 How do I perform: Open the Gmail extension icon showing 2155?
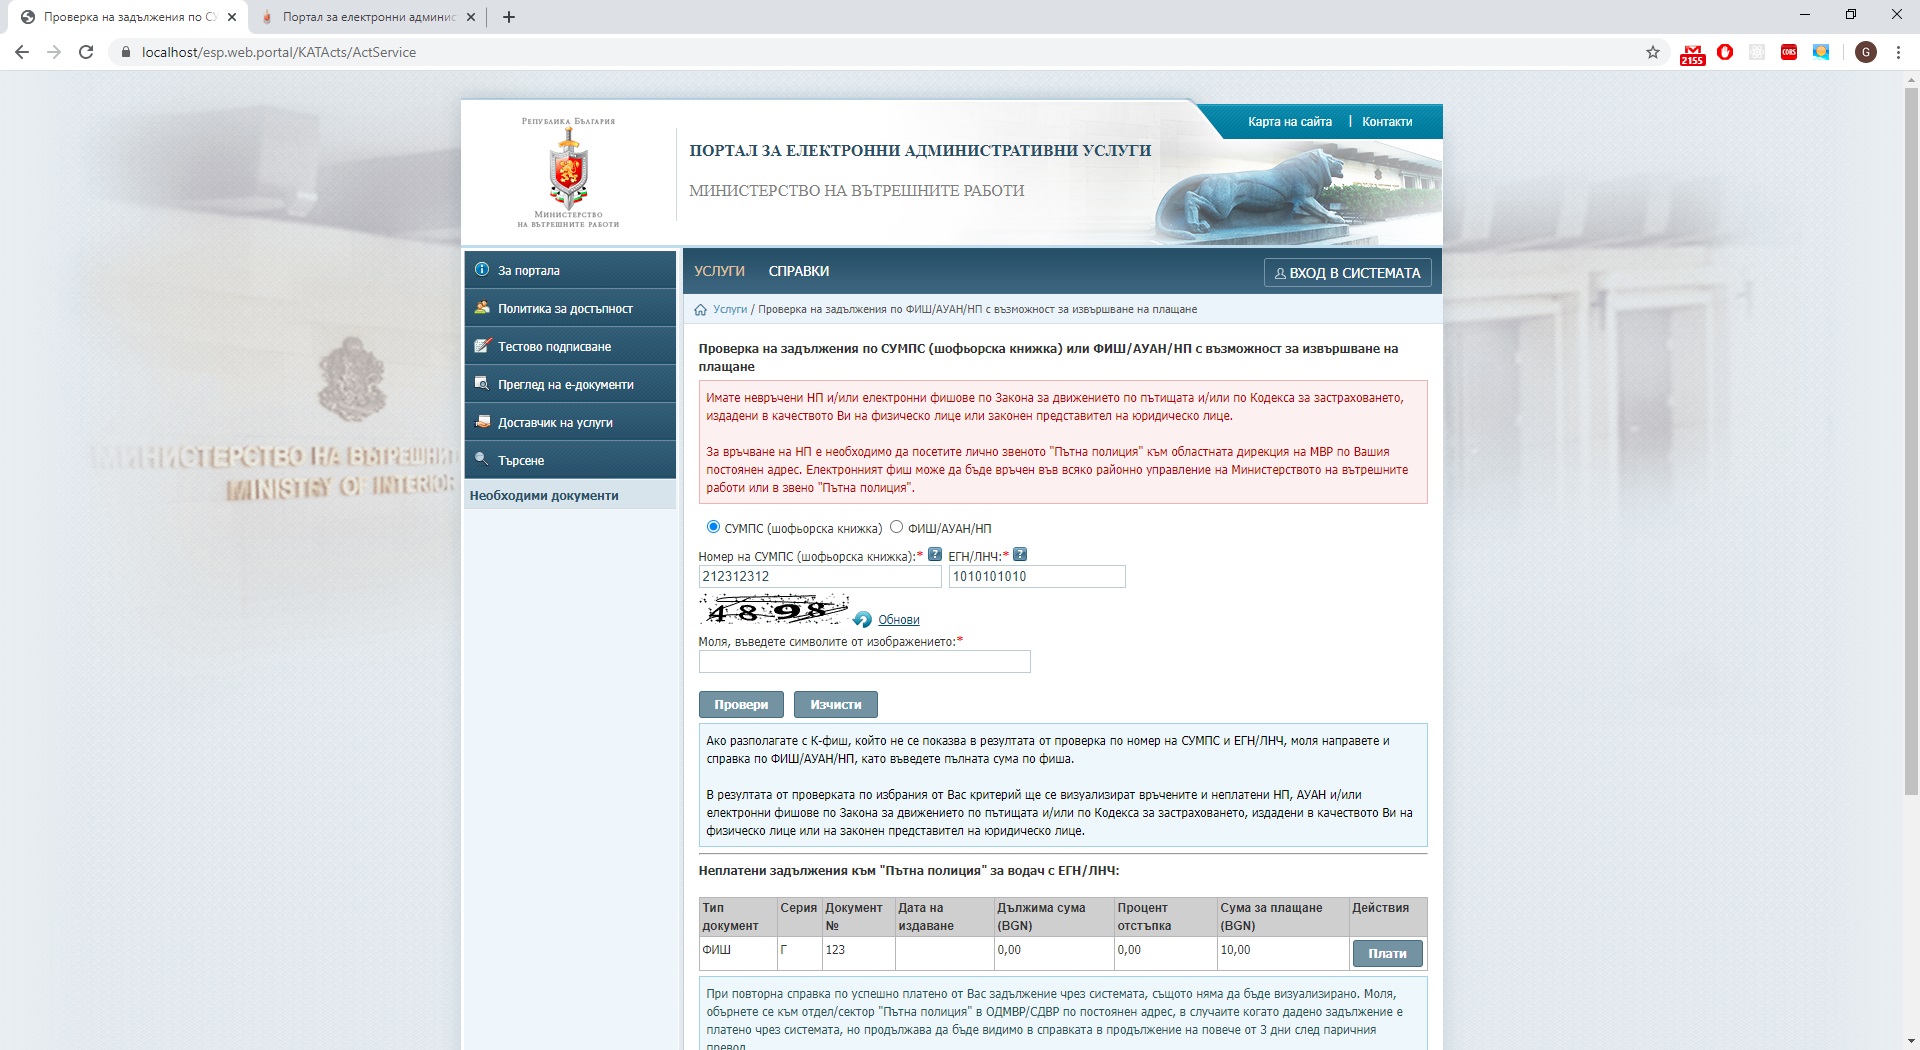click(1692, 54)
